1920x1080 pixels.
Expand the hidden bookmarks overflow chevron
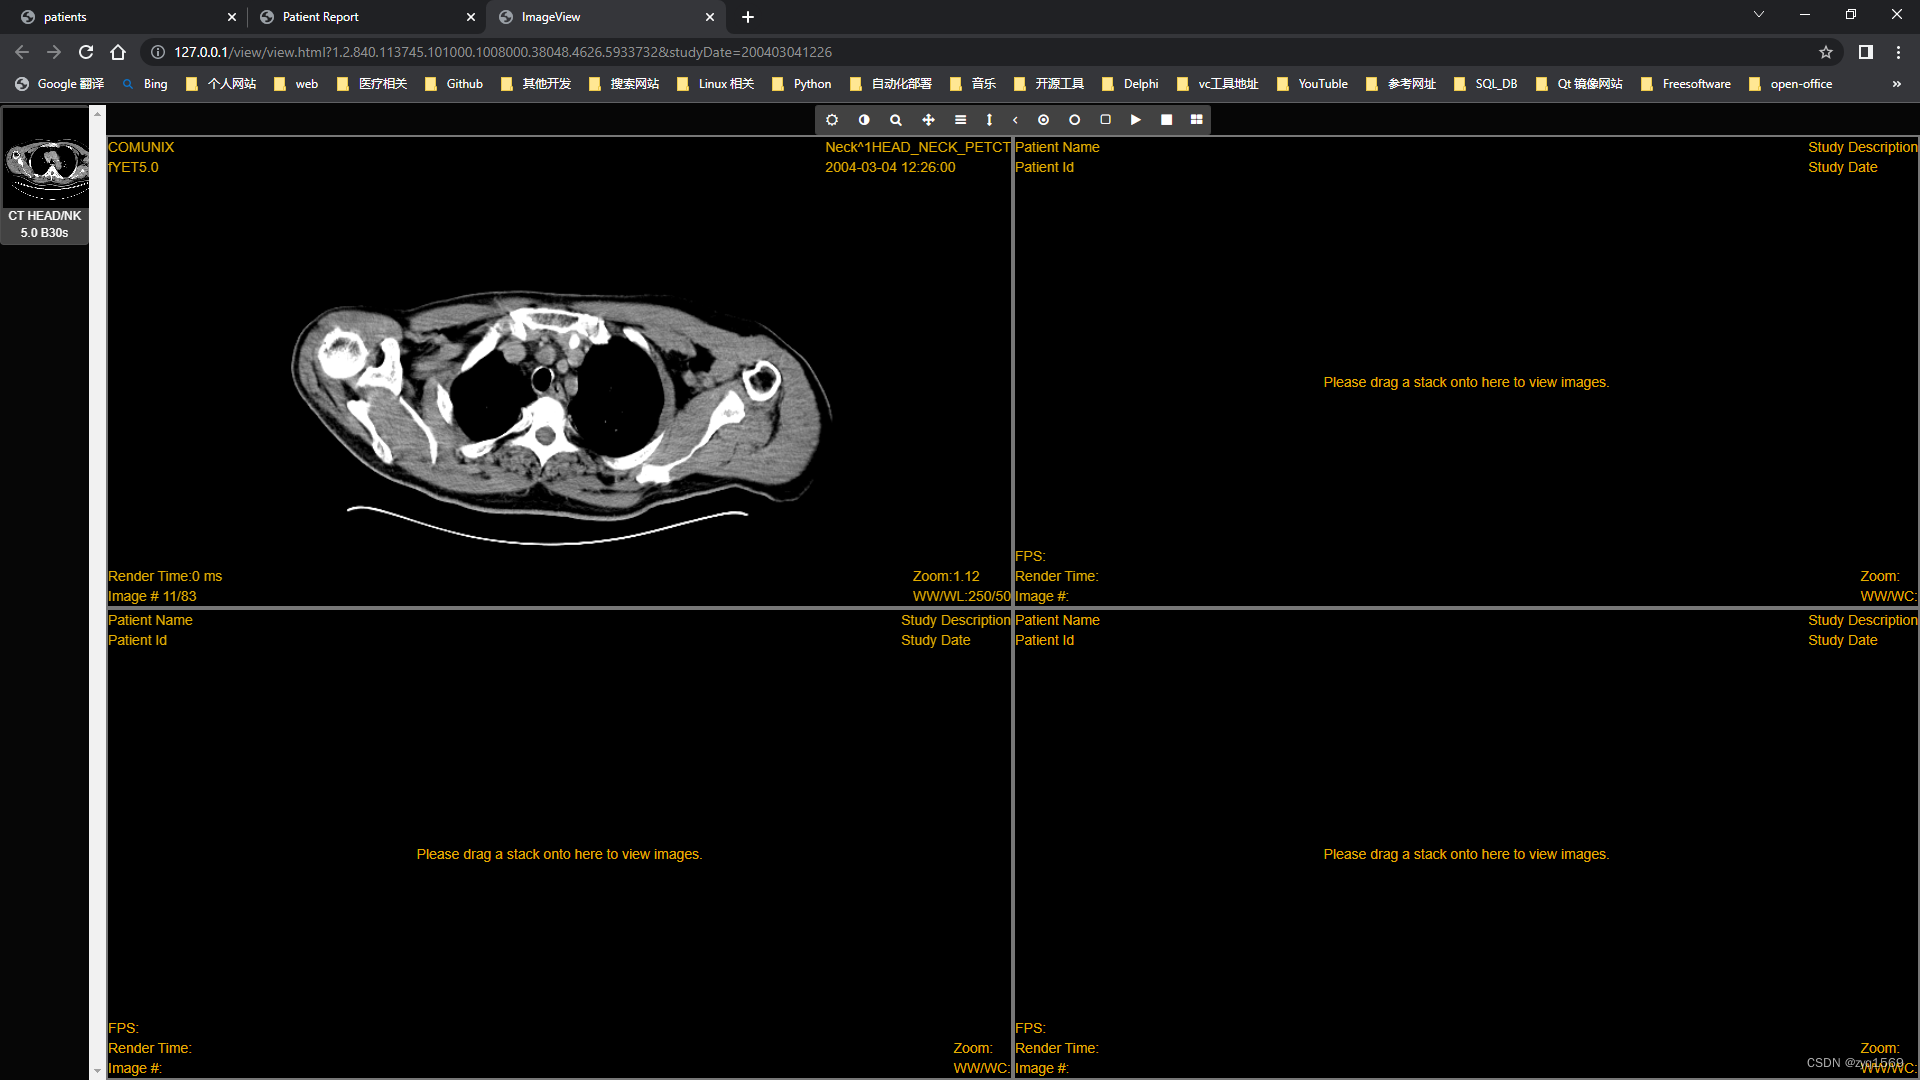1896,84
